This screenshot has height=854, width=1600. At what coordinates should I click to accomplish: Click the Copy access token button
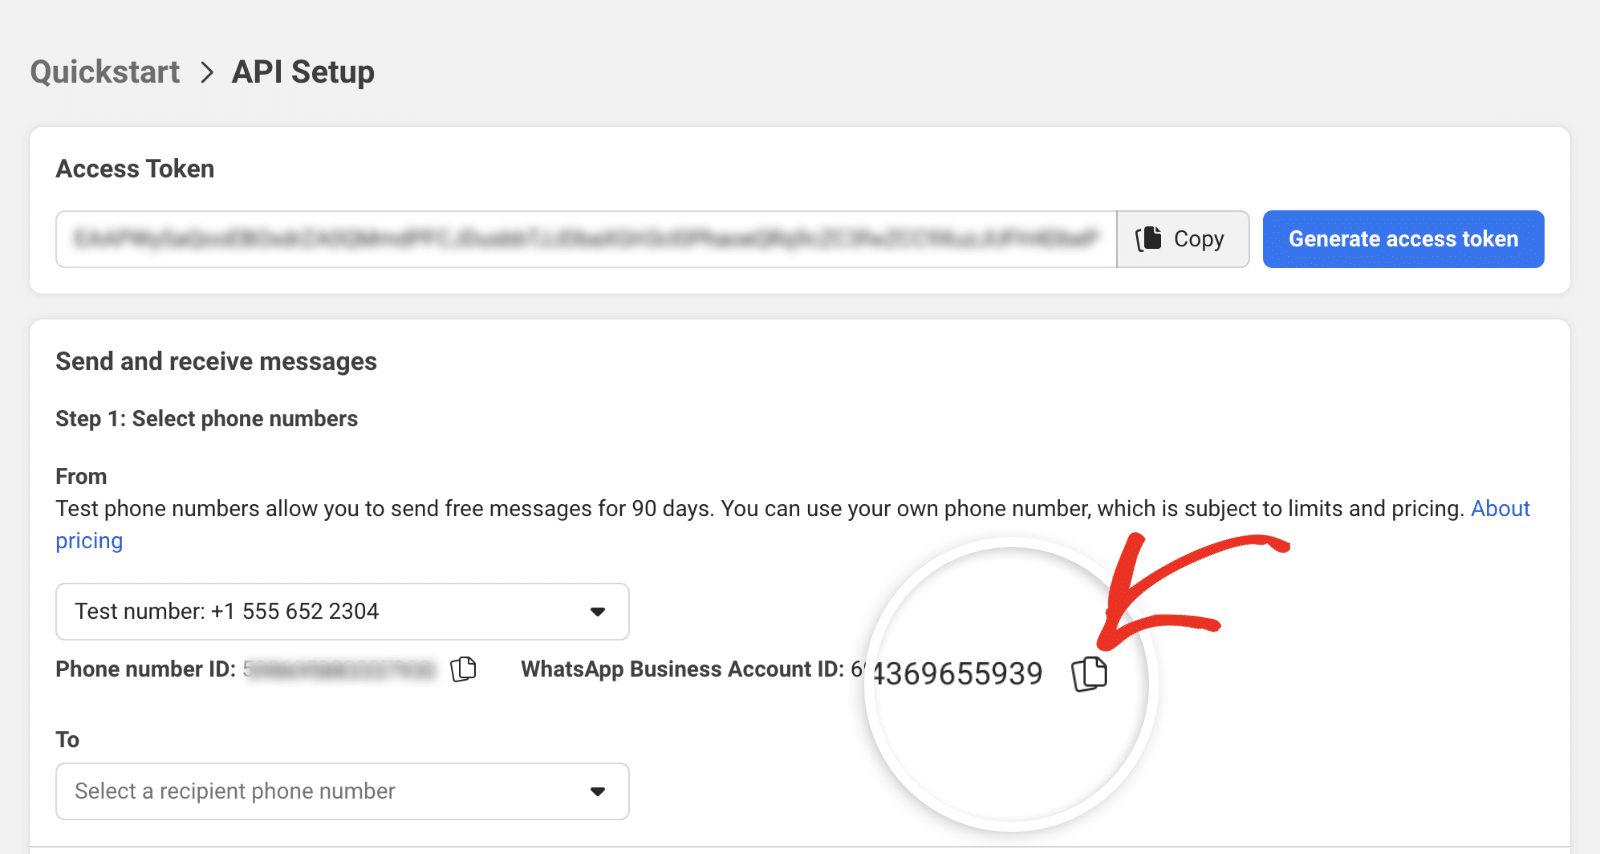click(1183, 239)
